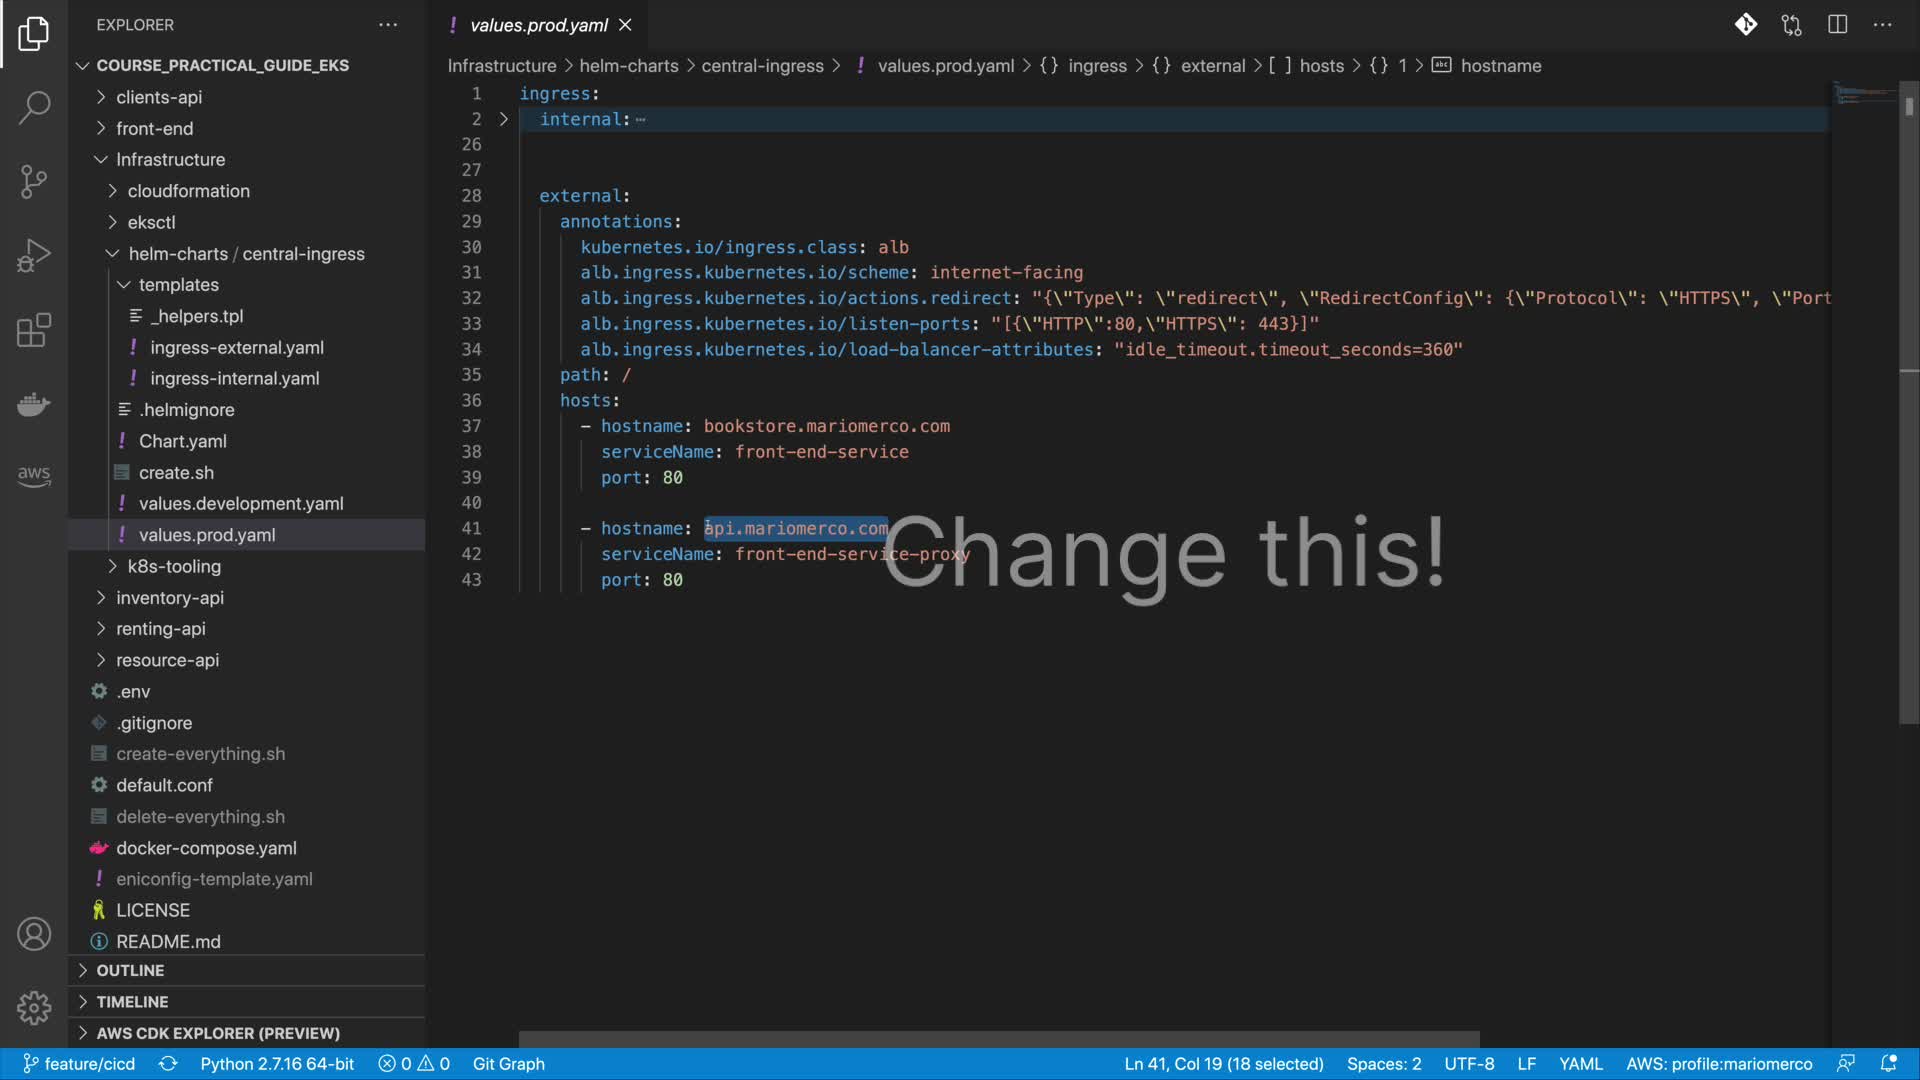Open the Source Control view
The image size is (1920, 1080).
pos(34,182)
